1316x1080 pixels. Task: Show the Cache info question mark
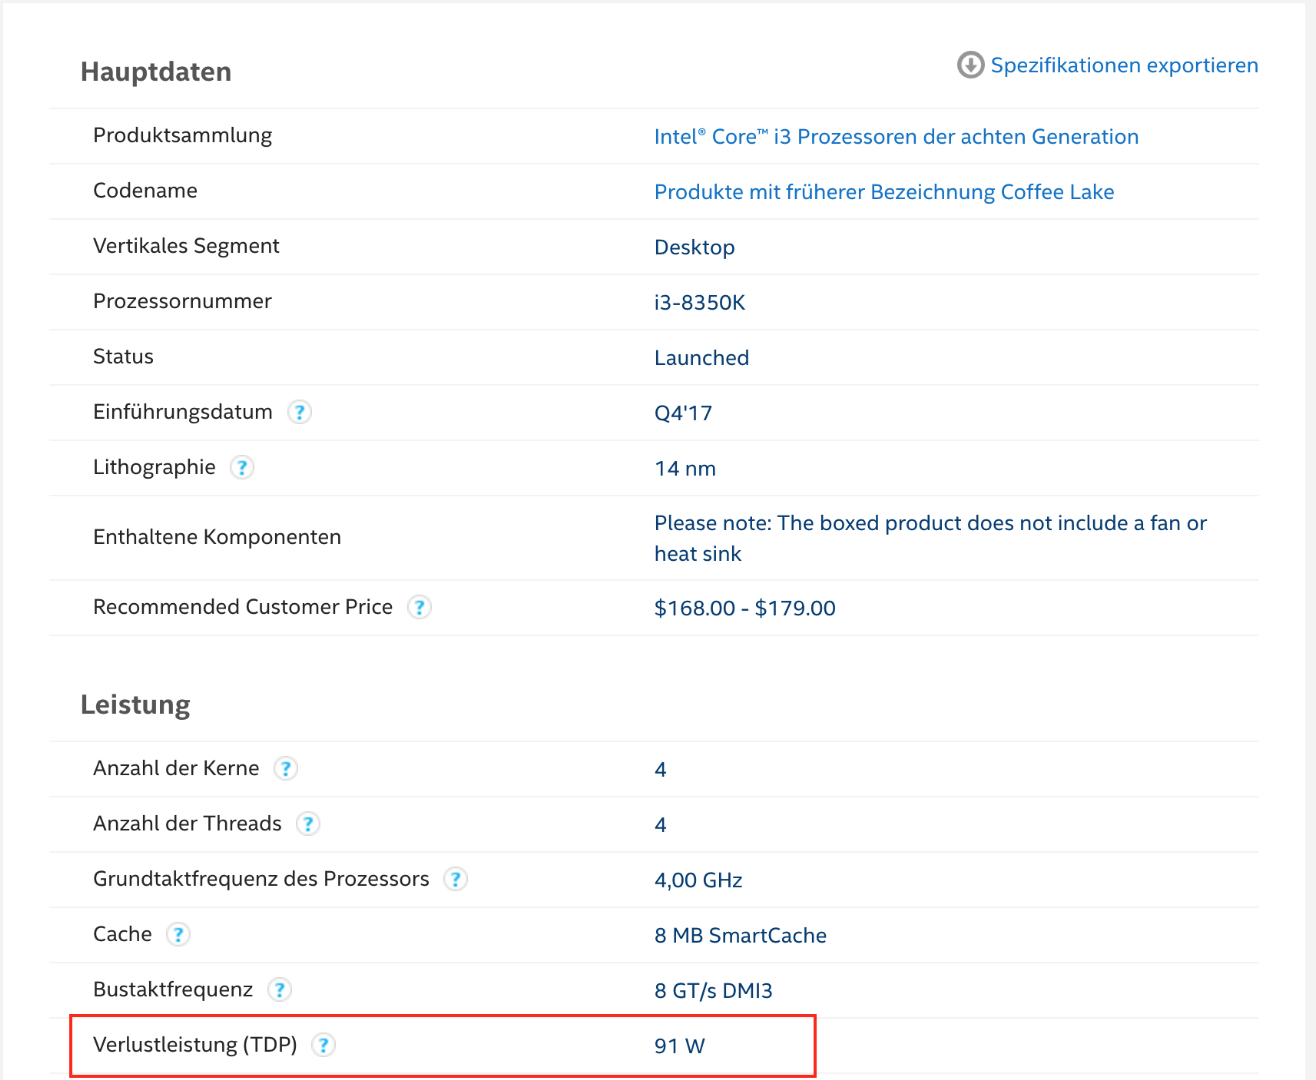pyautogui.click(x=178, y=934)
